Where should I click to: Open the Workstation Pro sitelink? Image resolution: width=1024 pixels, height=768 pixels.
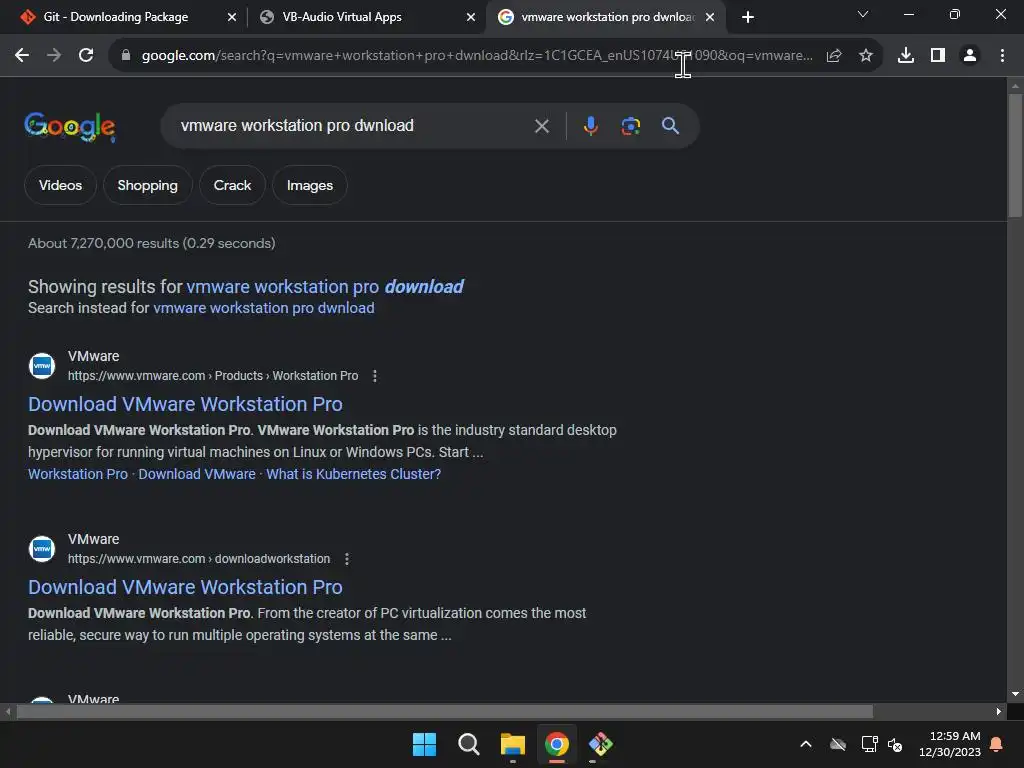[78, 474]
